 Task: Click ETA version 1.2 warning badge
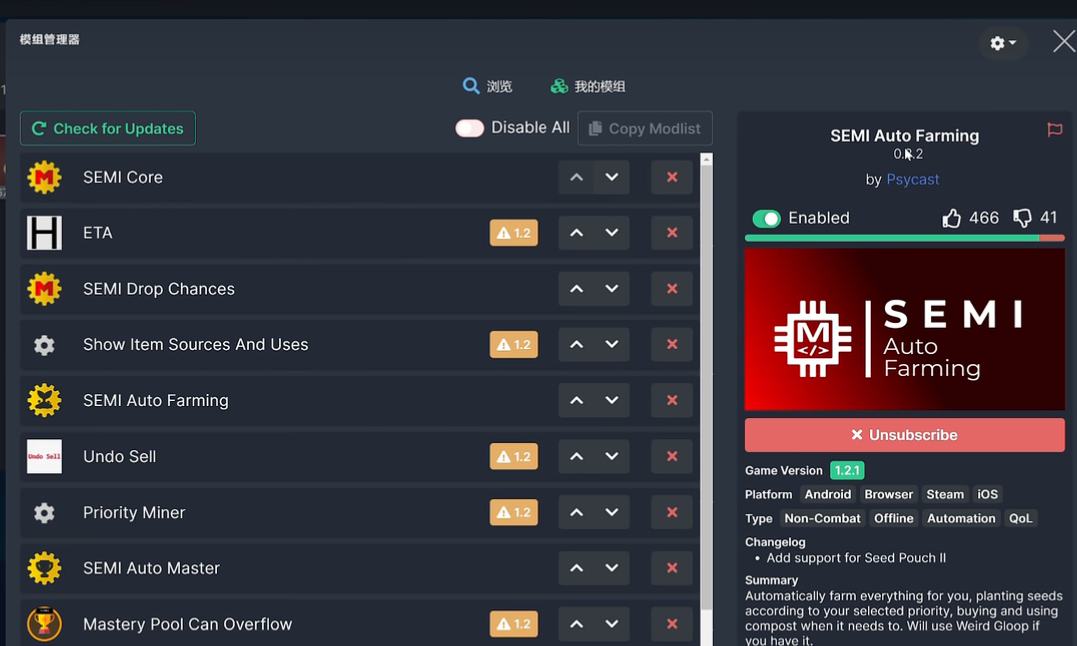pyautogui.click(x=514, y=233)
